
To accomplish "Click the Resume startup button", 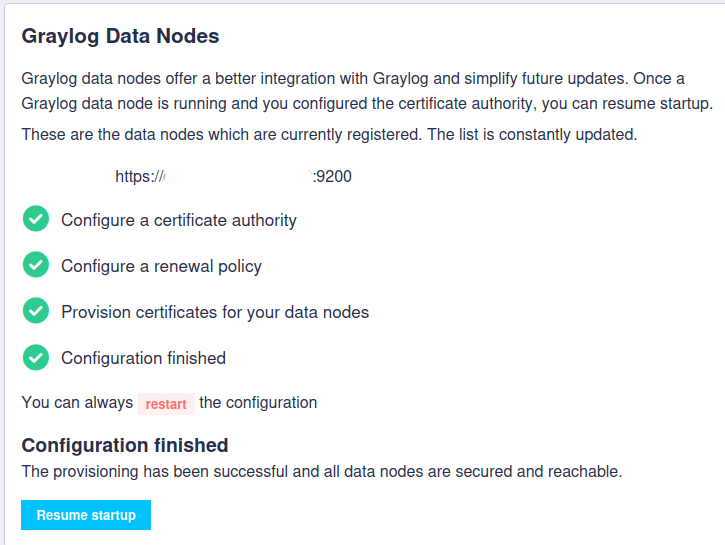I will [86, 514].
